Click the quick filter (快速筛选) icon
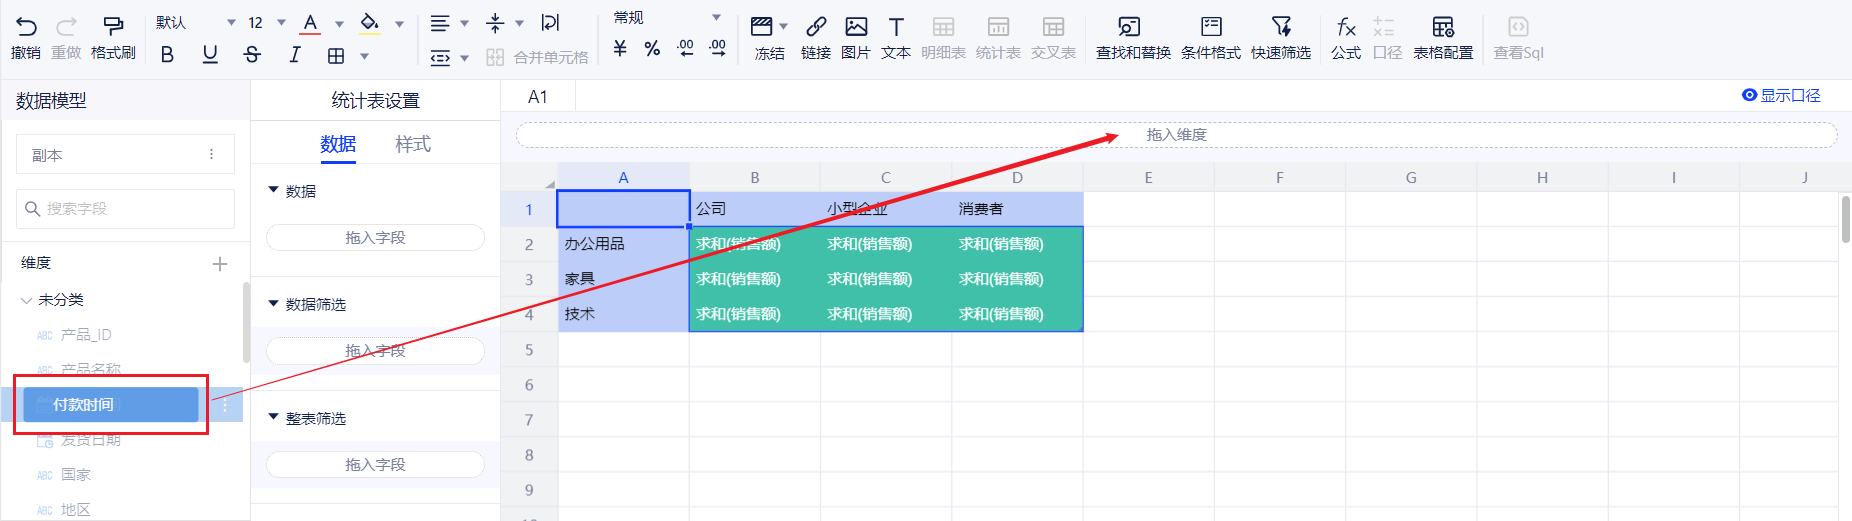 1280,27
